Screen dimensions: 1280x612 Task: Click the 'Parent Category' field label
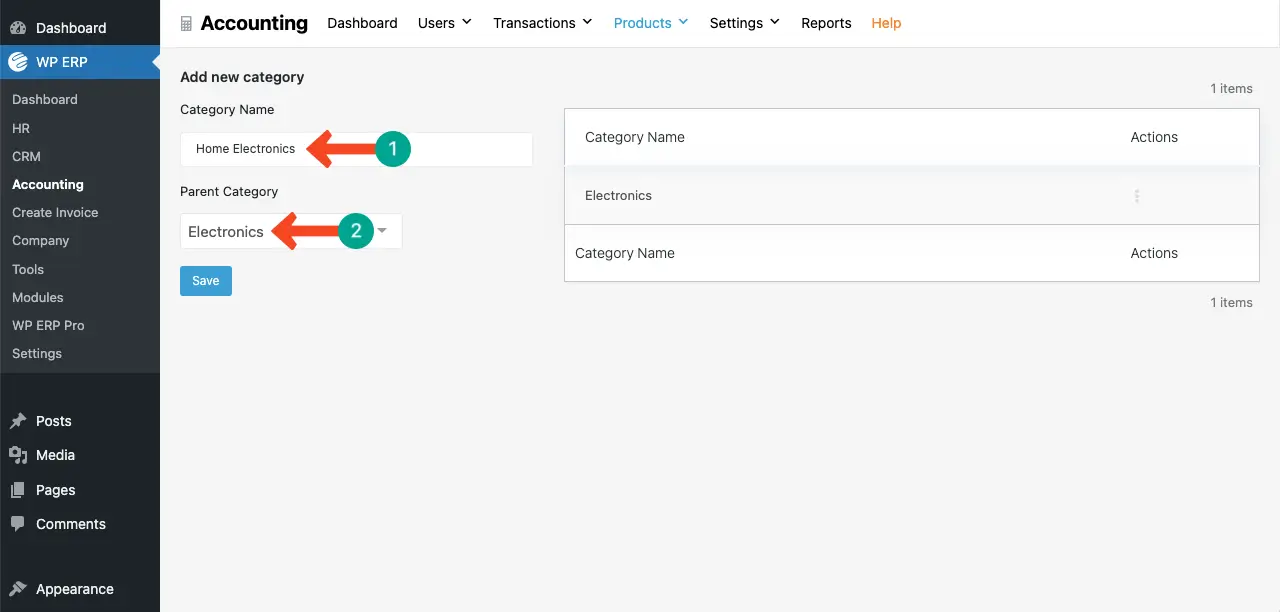pyautogui.click(x=229, y=191)
